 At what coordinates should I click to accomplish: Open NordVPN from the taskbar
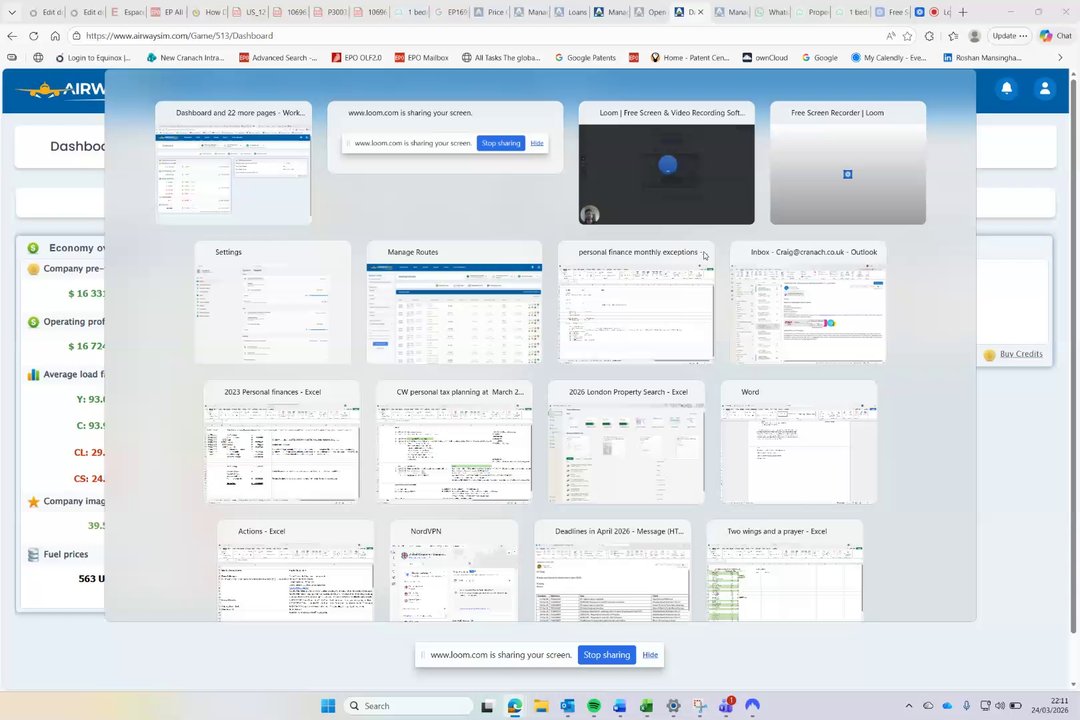click(x=752, y=706)
